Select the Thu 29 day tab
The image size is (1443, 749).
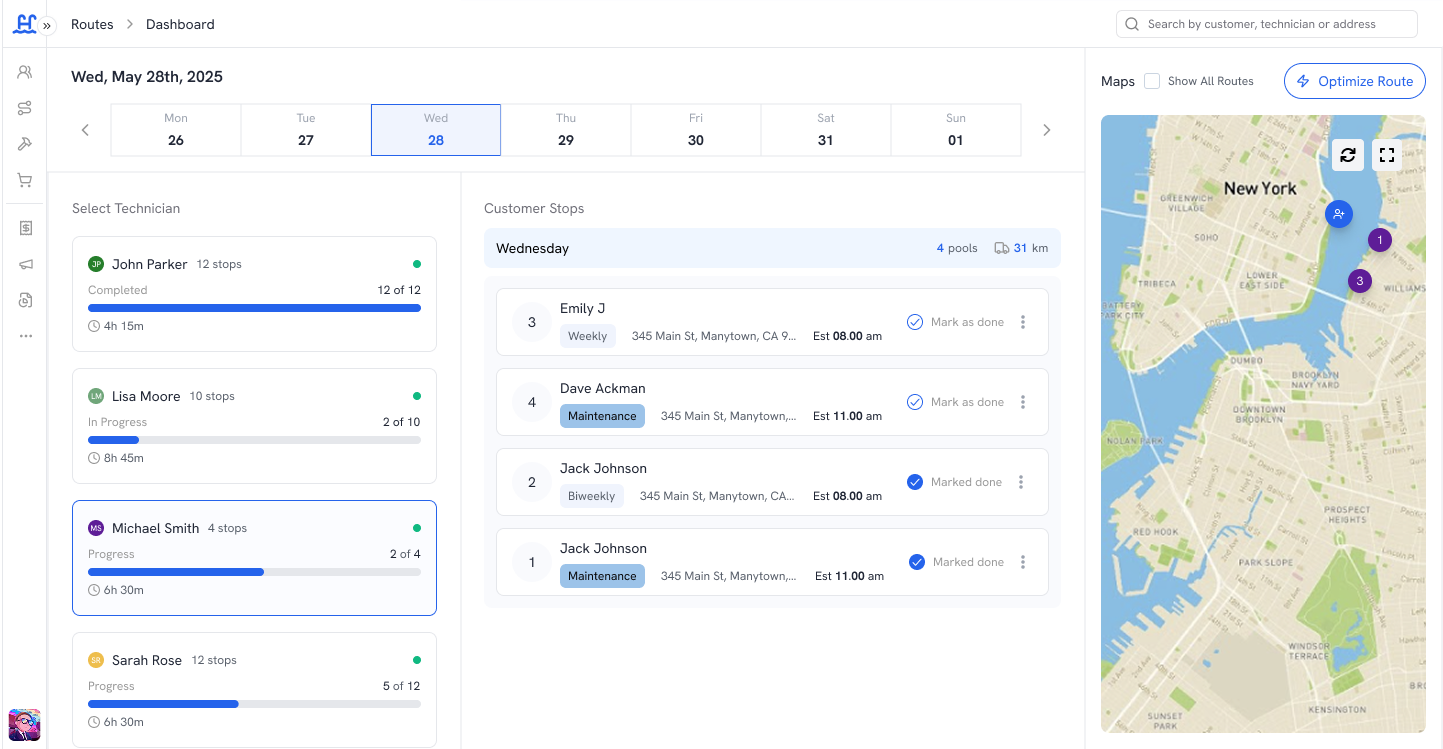(566, 130)
